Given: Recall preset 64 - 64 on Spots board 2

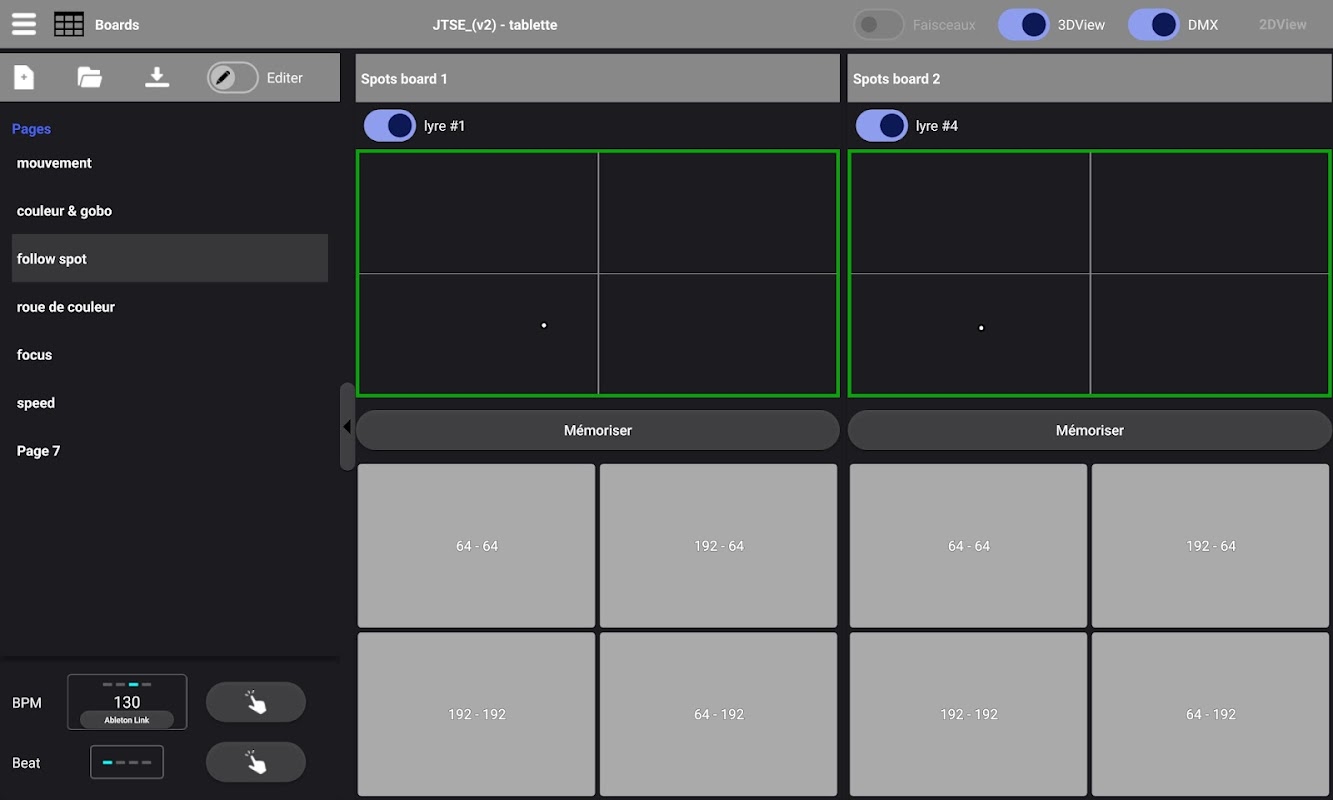Looking at the screenshot, I should click(969, 546).
